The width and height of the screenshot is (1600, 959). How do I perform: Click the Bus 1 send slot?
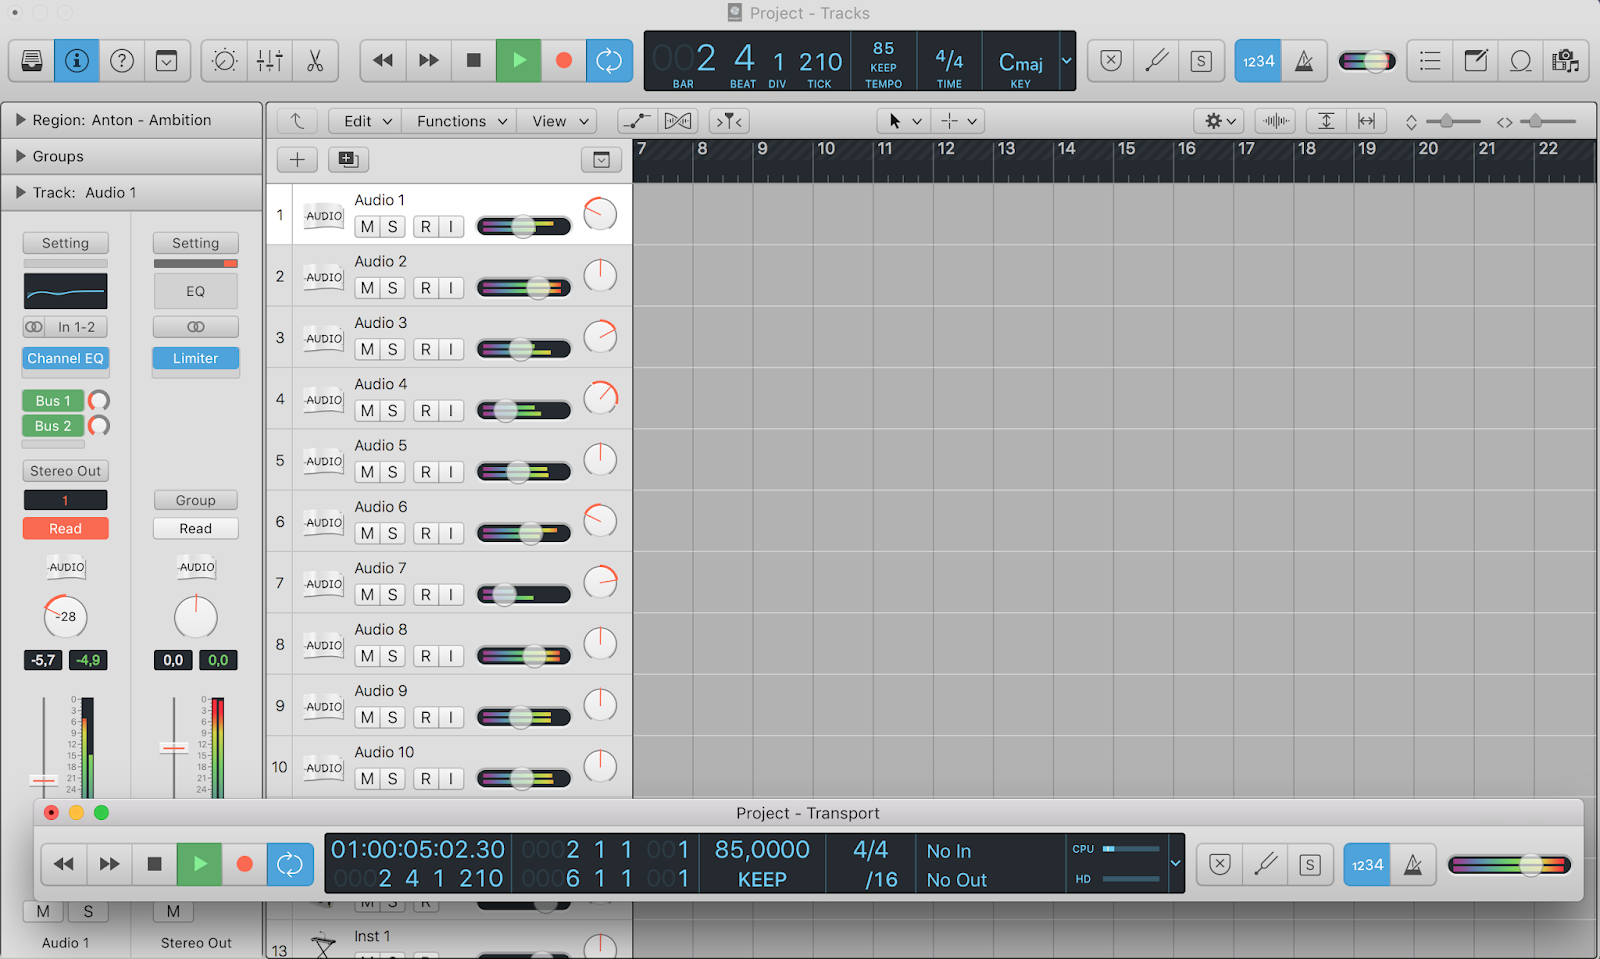(54, 401)
